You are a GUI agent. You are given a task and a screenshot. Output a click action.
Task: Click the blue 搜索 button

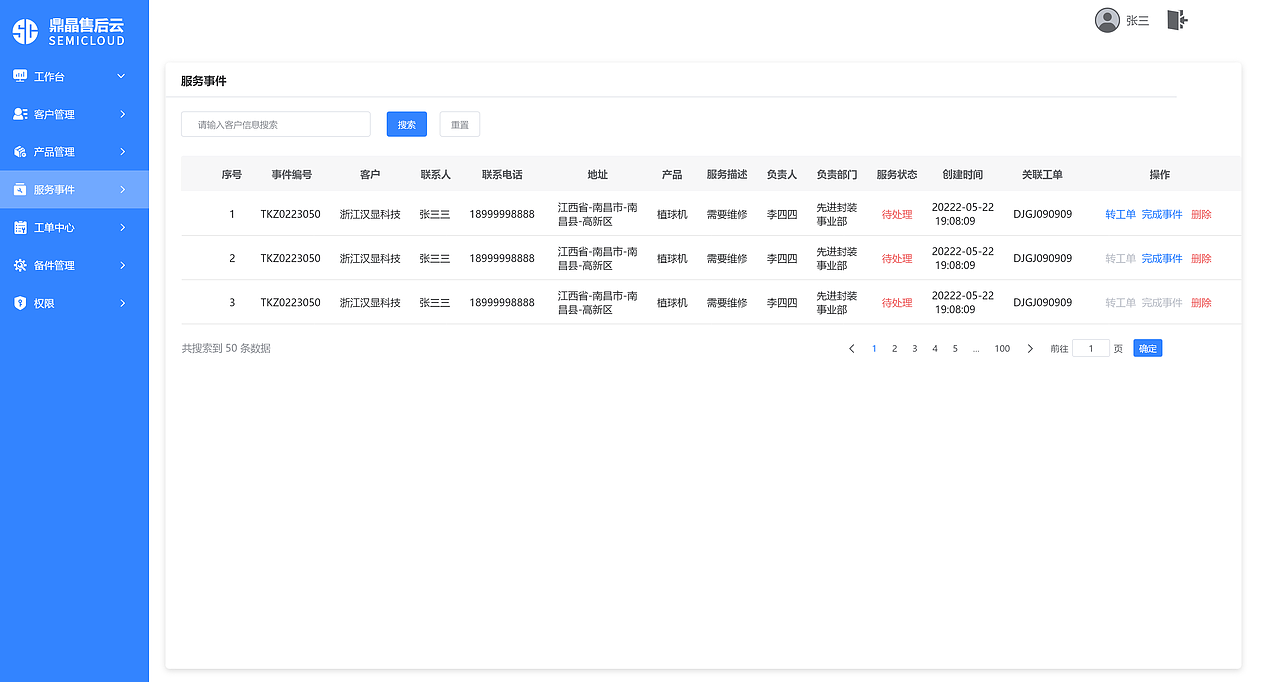407,124
